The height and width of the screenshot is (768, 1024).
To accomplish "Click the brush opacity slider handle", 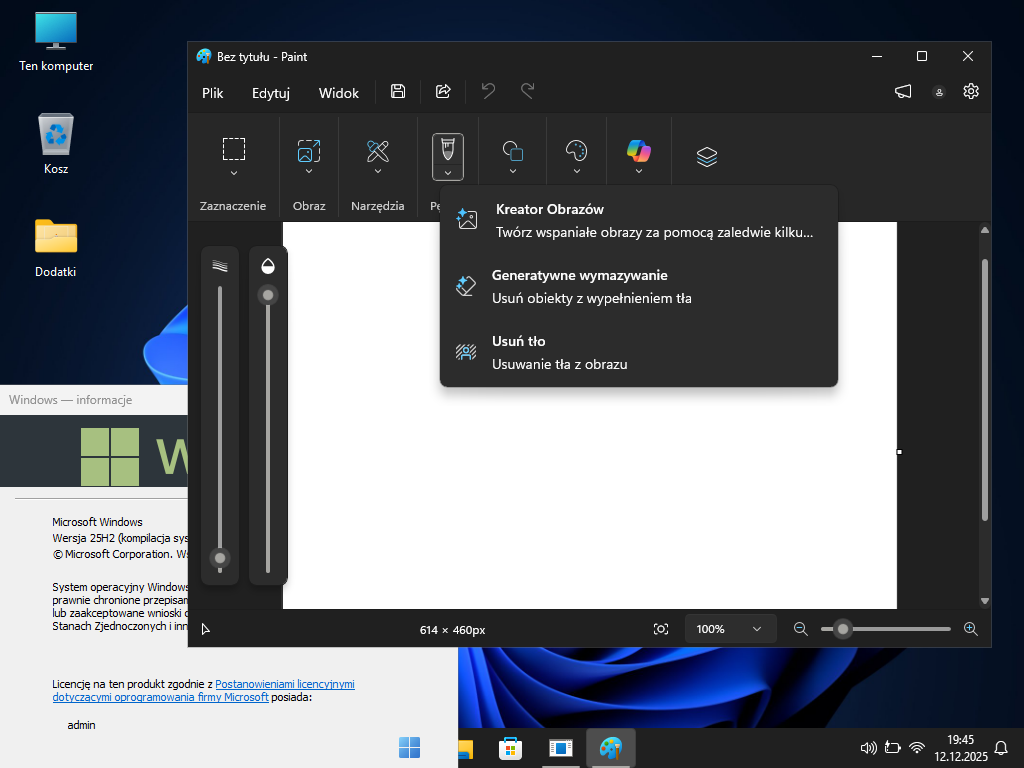I will coord(267,295).
